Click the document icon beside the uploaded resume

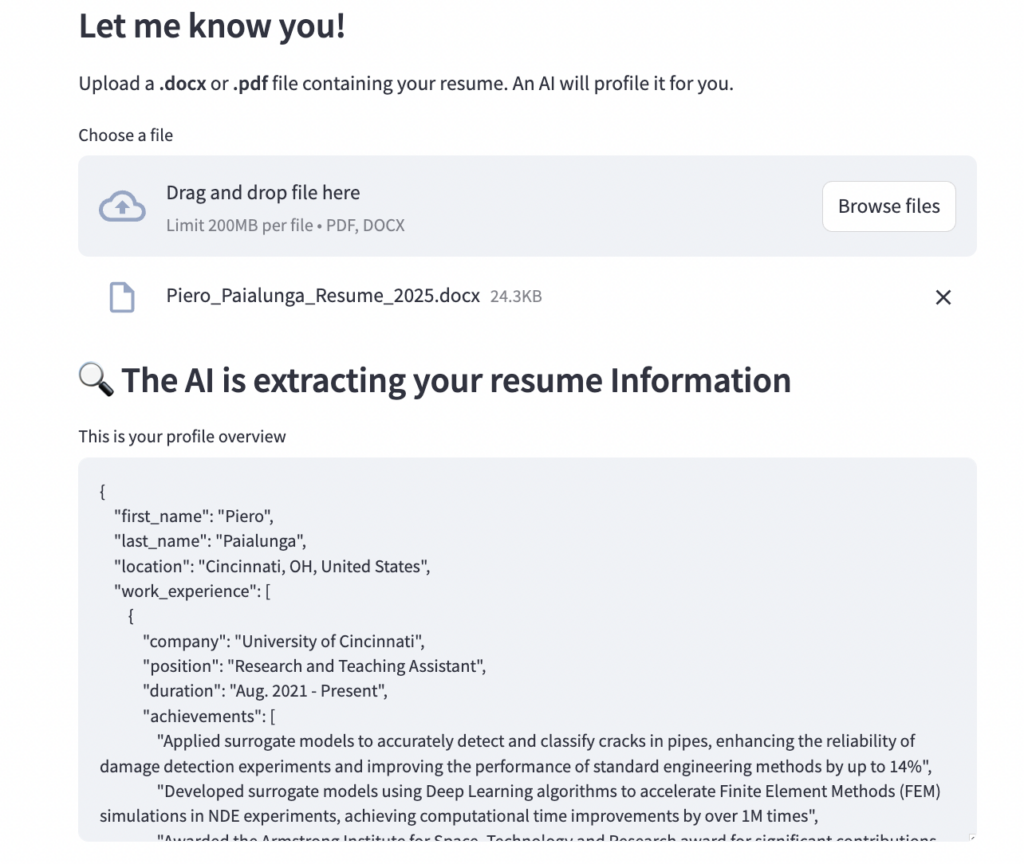121,297
